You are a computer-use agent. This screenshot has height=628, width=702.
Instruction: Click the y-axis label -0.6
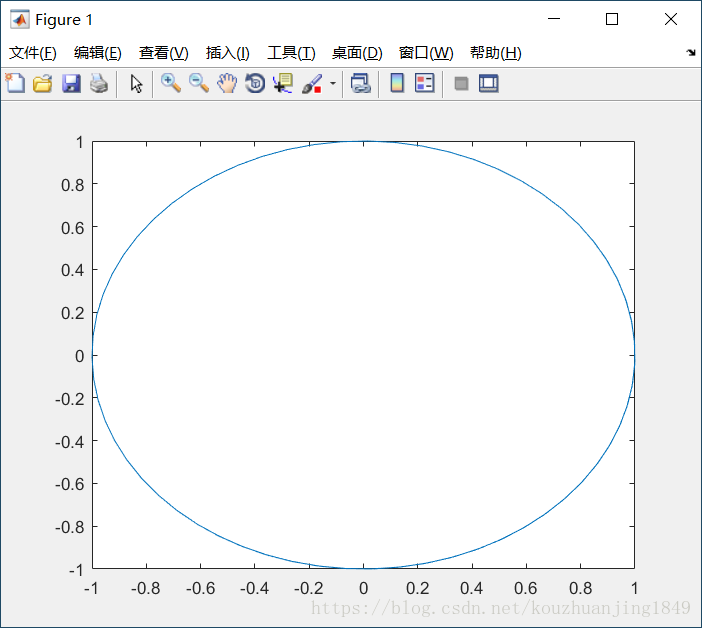[69, 484]
